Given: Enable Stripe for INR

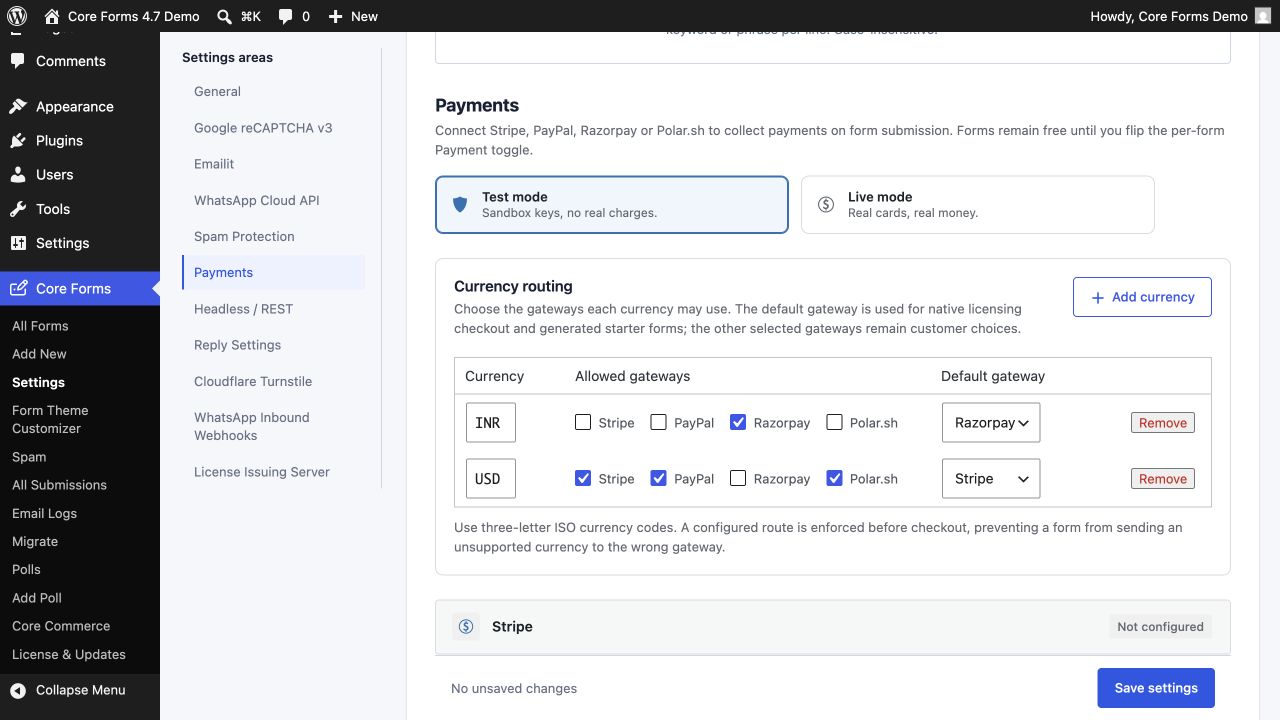Looking at the screenshot, I should click(583, 422).
